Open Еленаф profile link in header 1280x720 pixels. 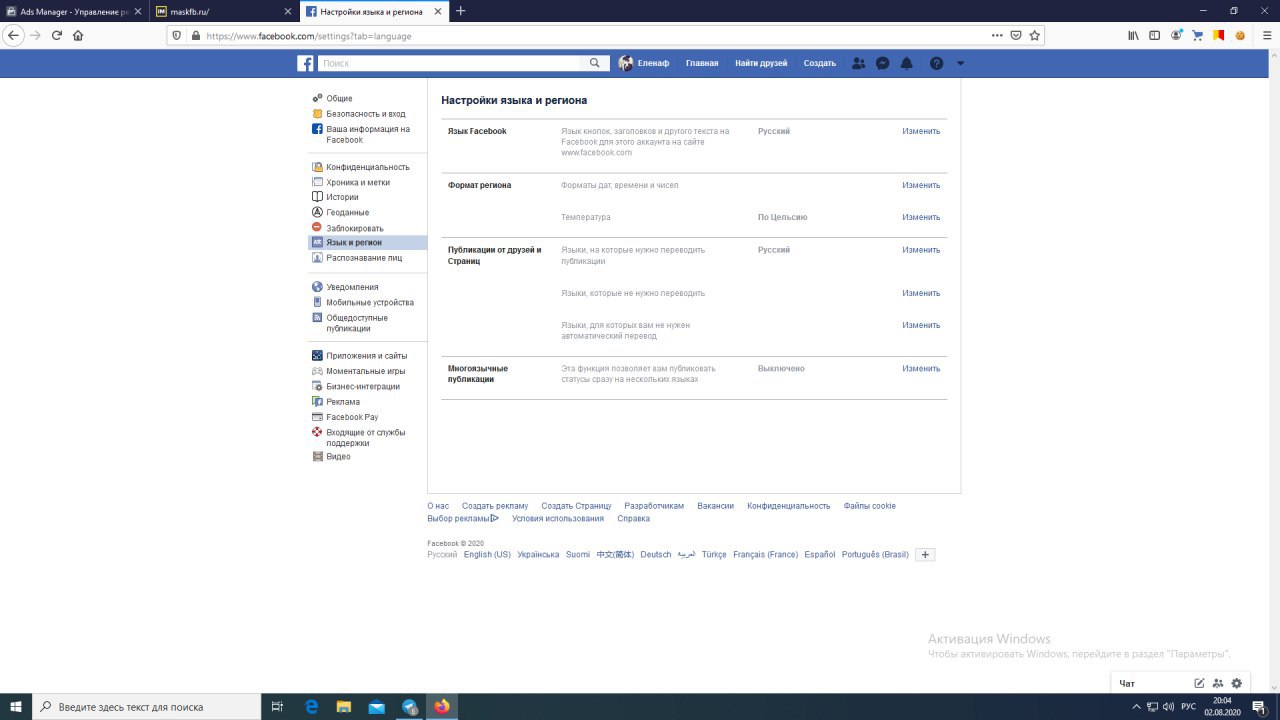tap(644, 63)
